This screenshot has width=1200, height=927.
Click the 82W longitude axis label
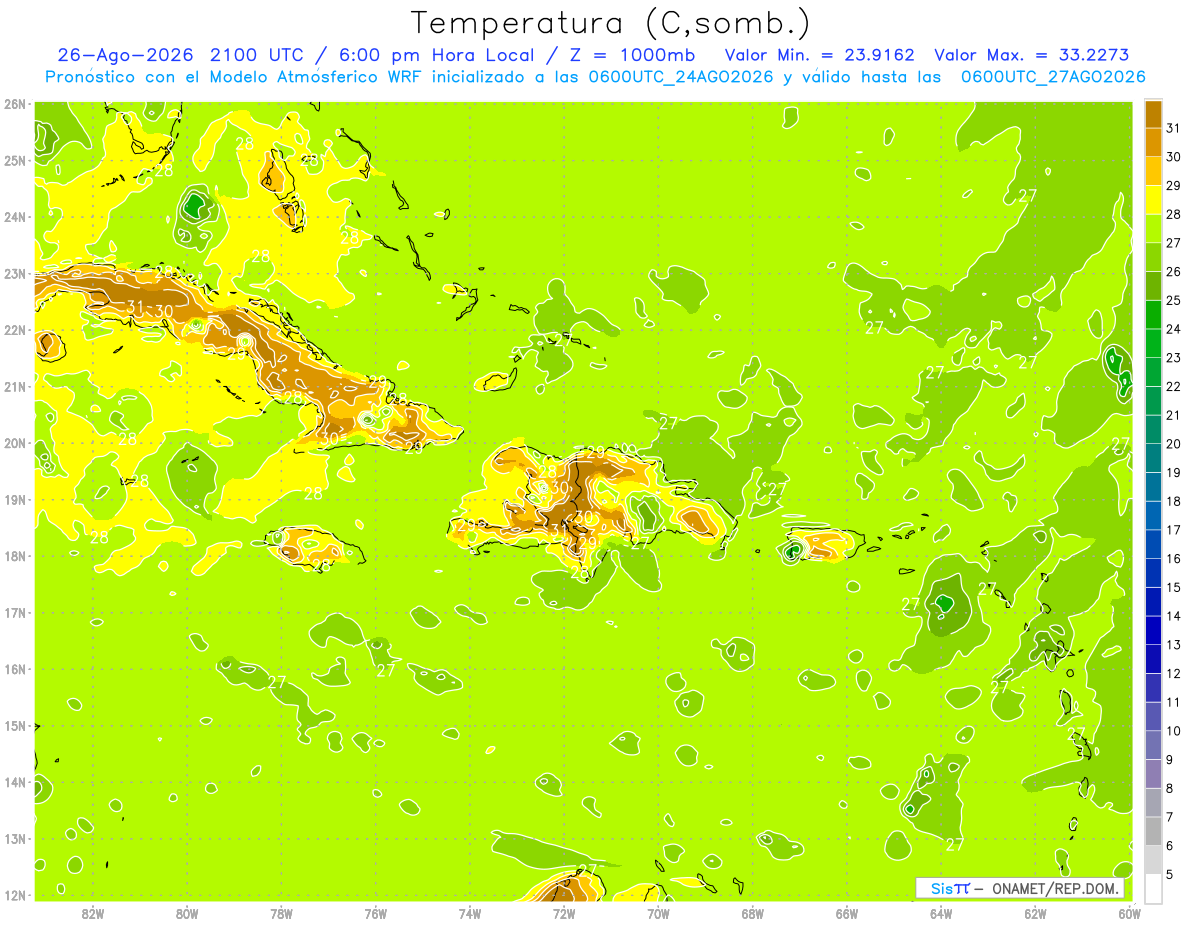pyautogui.click(x=93, y=913)
